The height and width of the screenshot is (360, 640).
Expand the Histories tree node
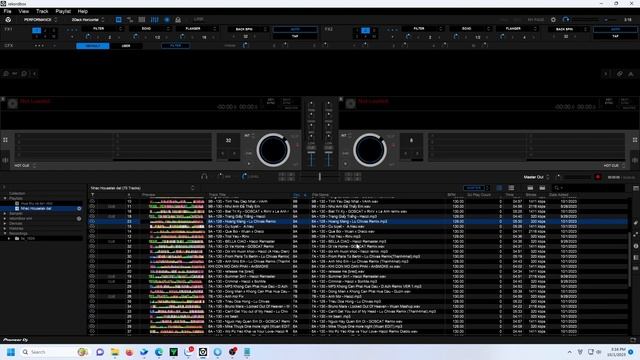[x=5, y=229]
